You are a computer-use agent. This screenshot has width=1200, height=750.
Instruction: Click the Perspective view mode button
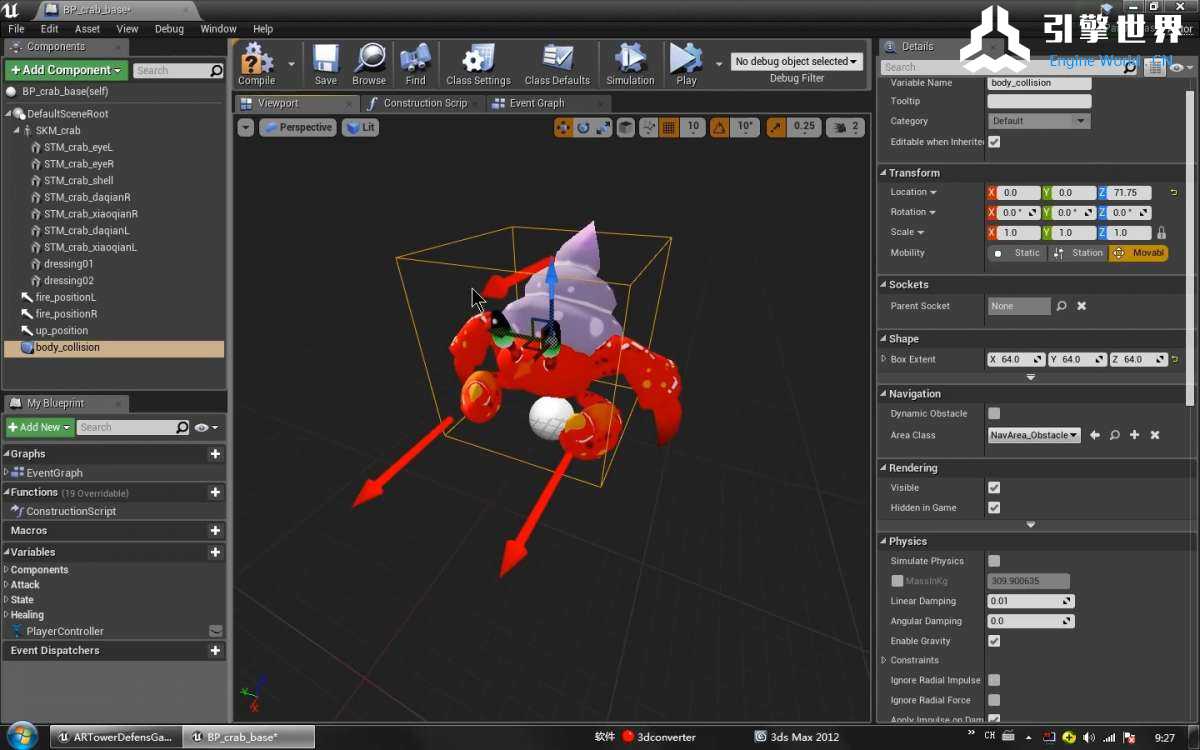[x=297, y=127]
